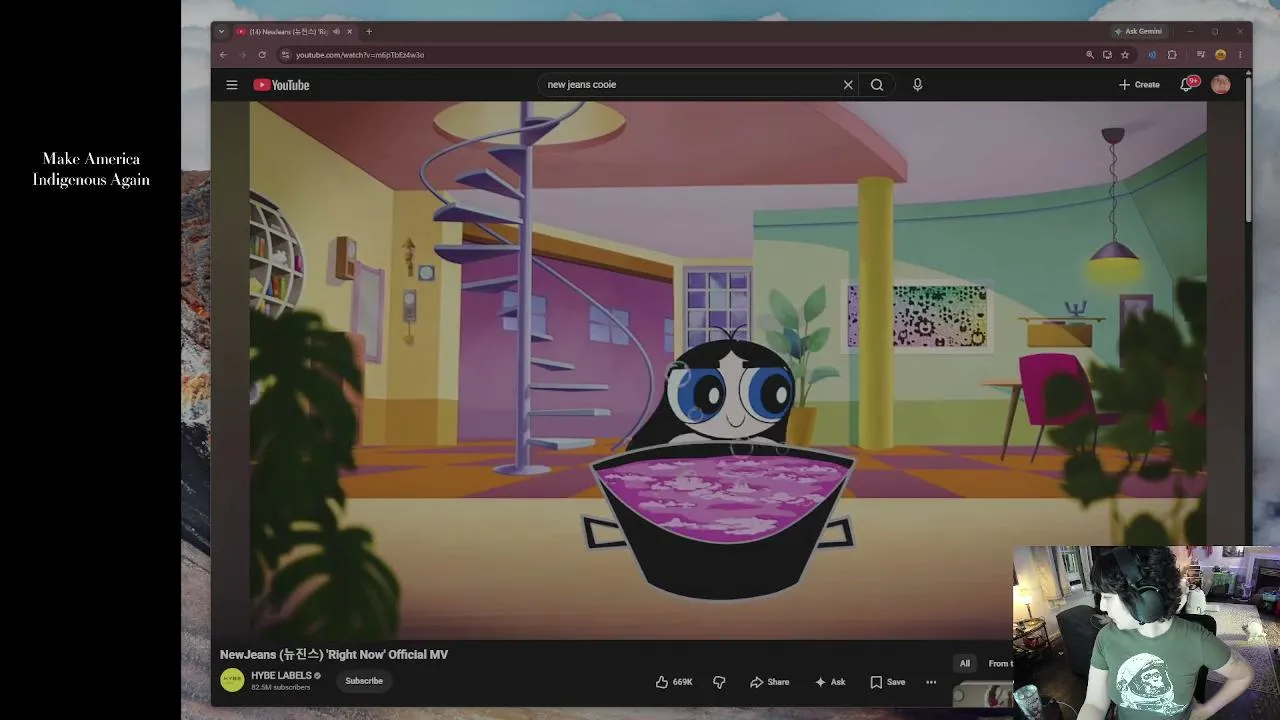The image size is (1280, 720).
Task: Click the install/cast icon in address bar
Action: pyautogui.click(x=1107, y=55)
